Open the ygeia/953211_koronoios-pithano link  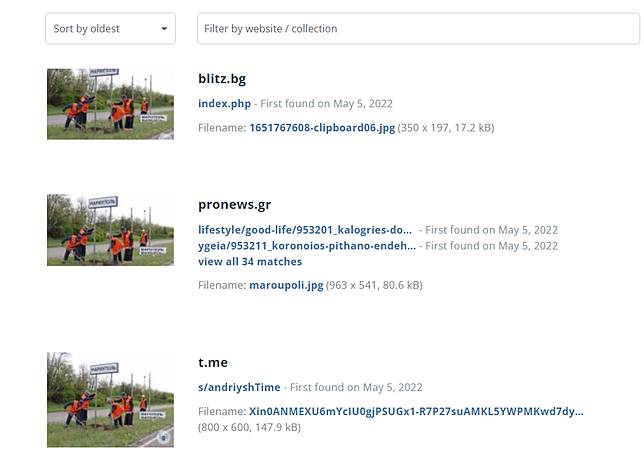click(x=307, y=246)
